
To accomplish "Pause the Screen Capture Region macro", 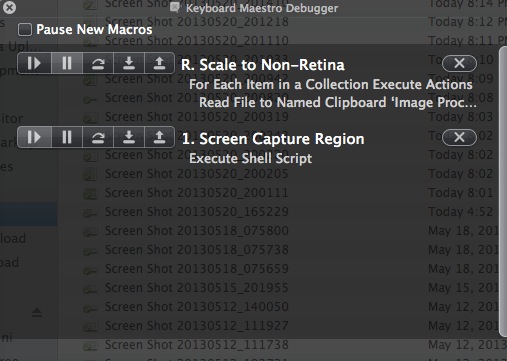I will 67,137.
